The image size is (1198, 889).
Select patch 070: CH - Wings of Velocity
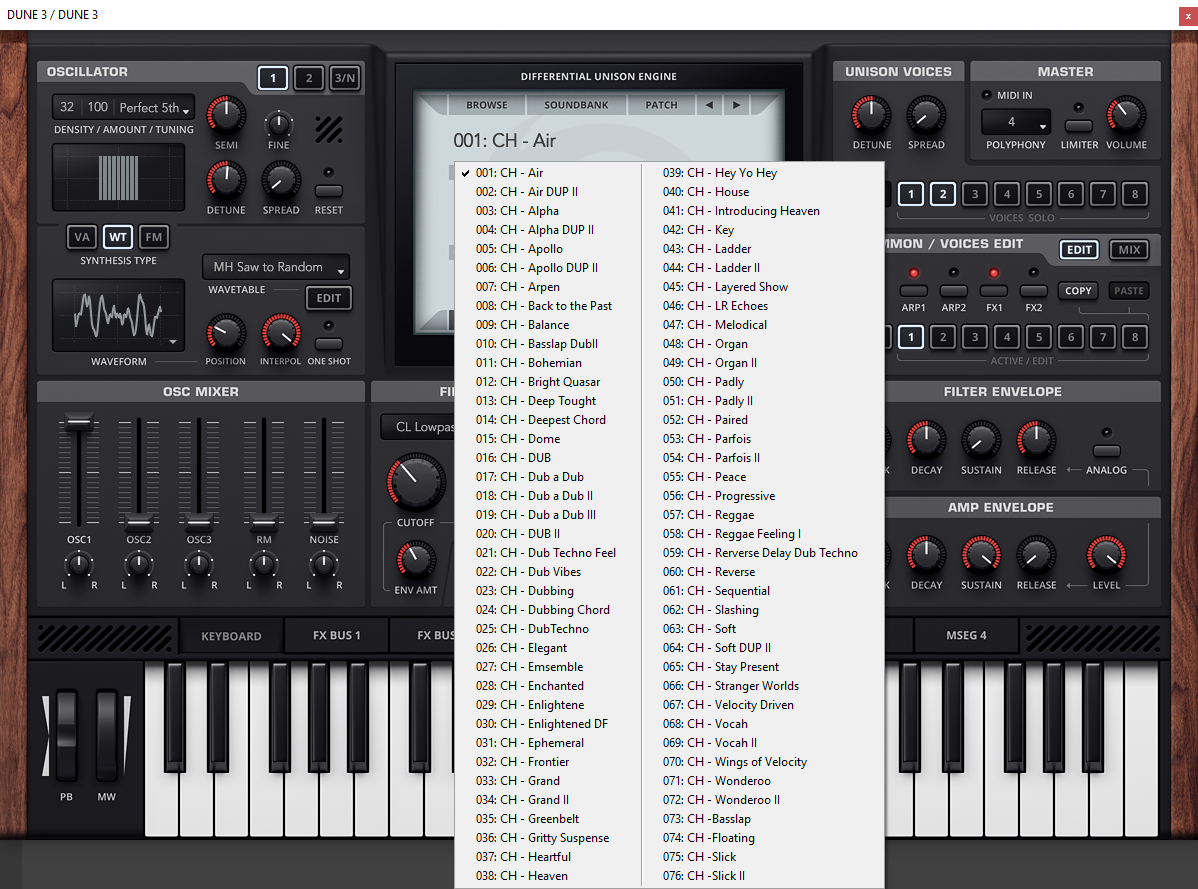coord(735,761)
